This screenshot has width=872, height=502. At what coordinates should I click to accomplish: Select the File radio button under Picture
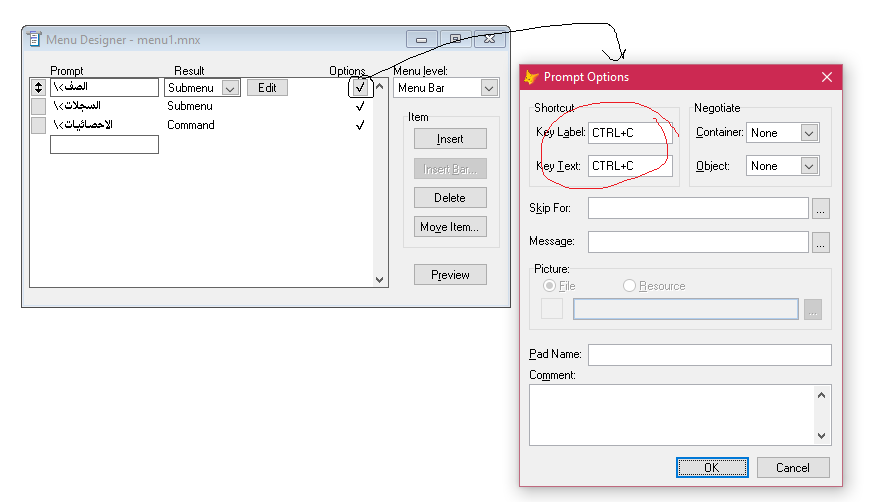549,286
